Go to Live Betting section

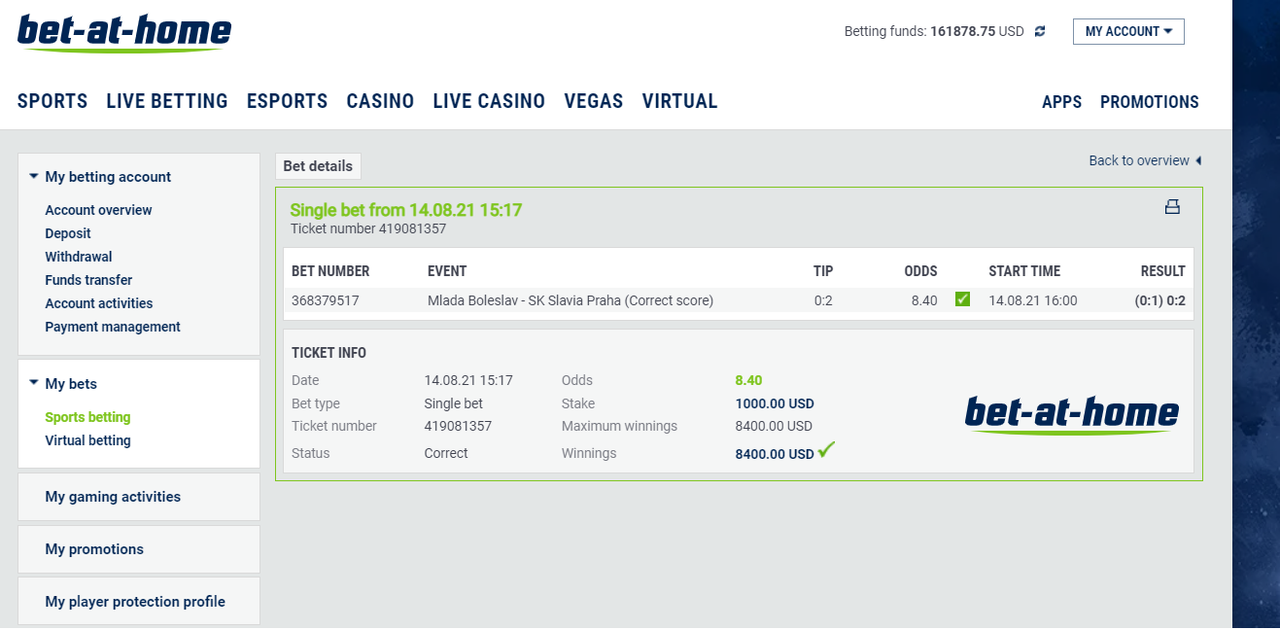tap(167, 101)
